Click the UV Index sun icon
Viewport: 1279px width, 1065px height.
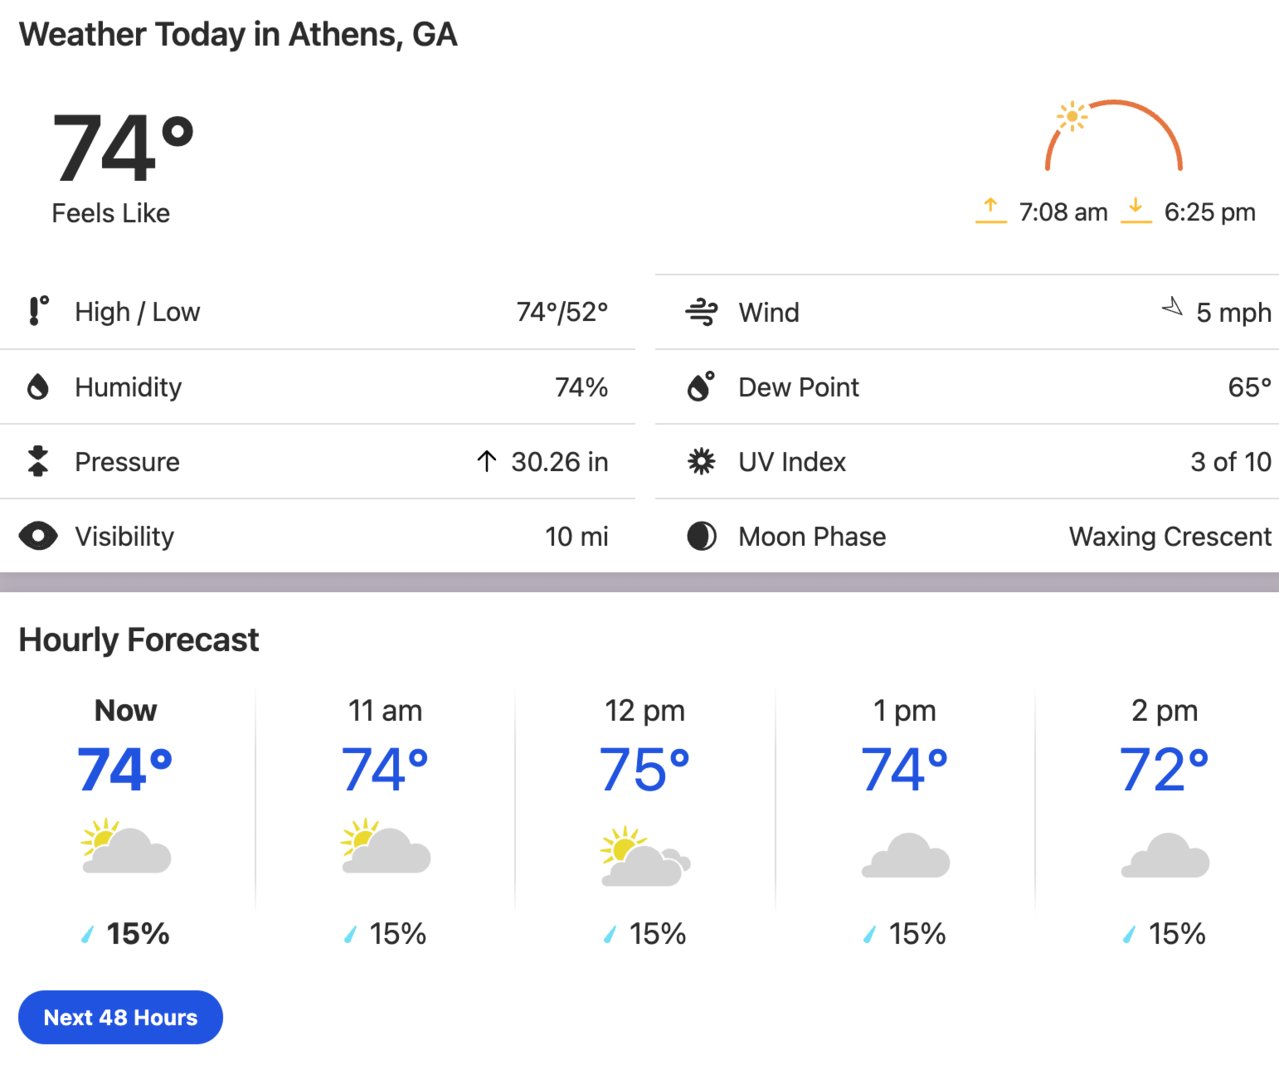[x=701, y=461]
